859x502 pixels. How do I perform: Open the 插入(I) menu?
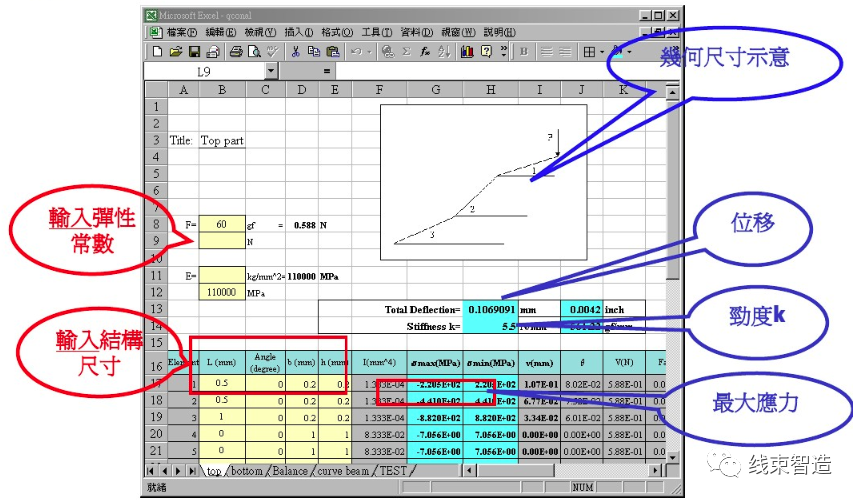point(299,32)
